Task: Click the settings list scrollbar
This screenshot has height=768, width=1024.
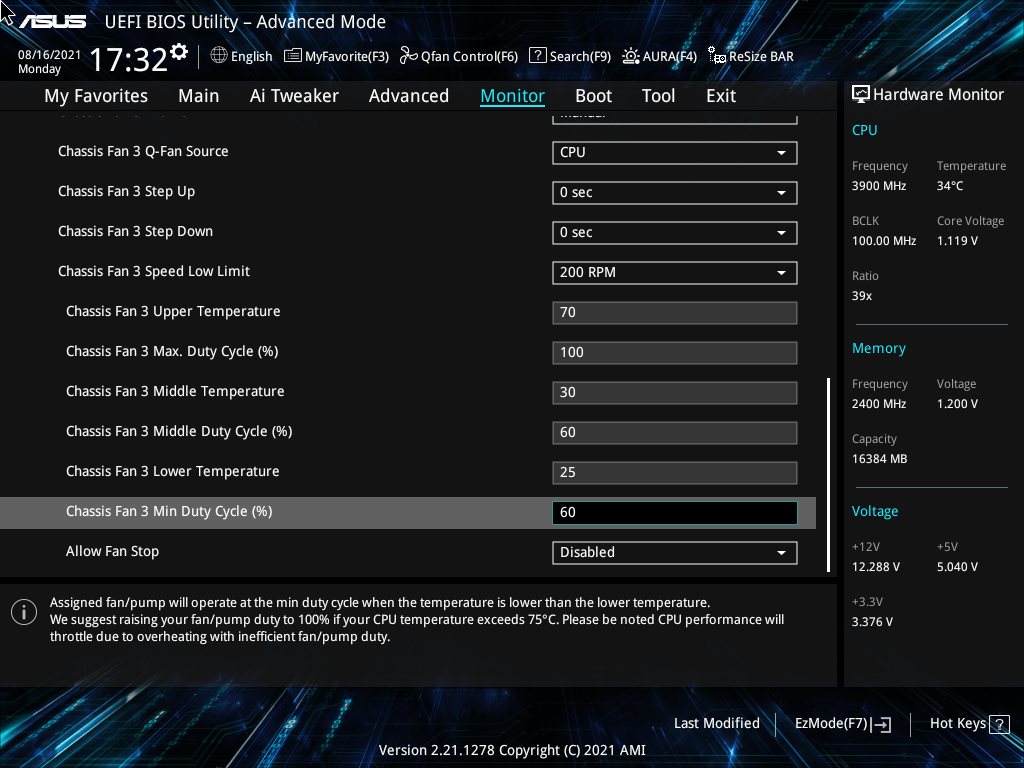Action: (x=829, y=475)
